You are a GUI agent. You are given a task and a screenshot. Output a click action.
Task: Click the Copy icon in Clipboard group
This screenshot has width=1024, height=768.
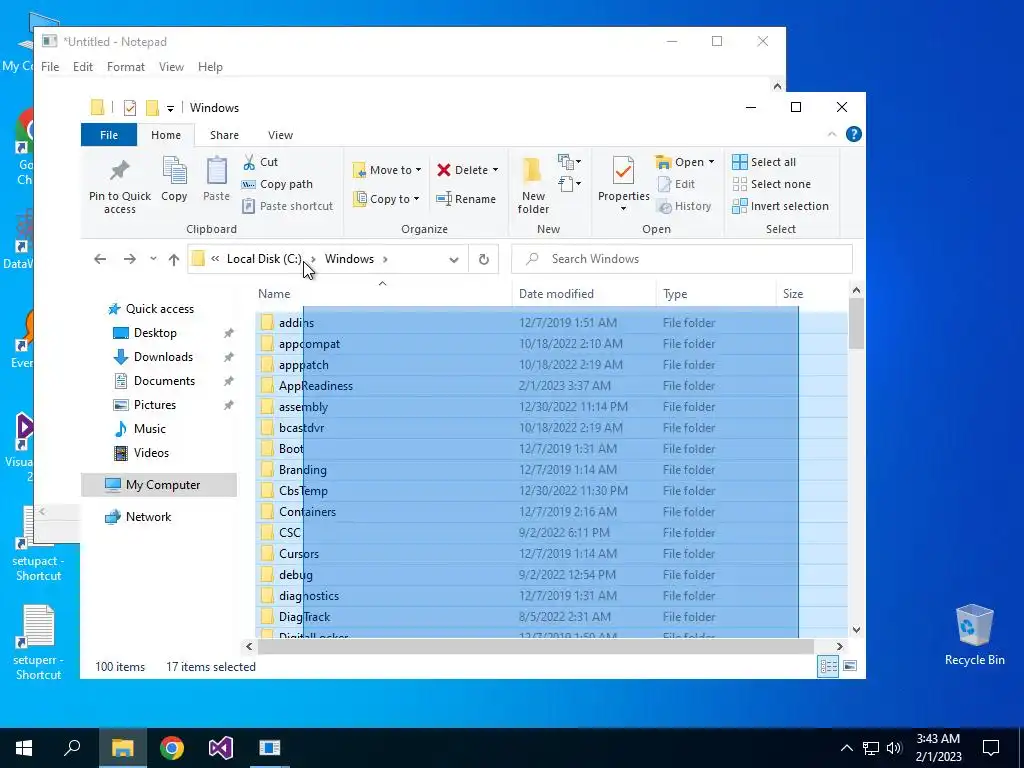(x=174, y=171)
